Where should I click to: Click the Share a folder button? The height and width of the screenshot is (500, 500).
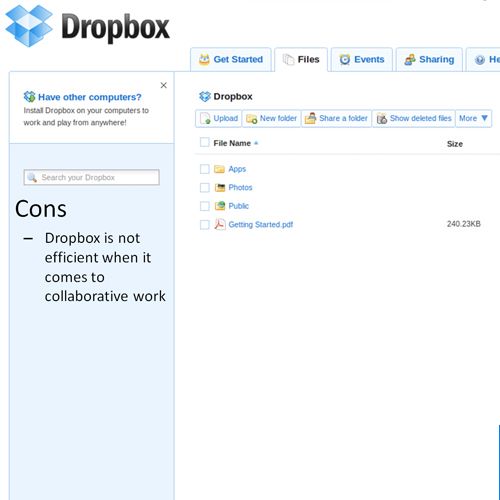click(x=336, y=118)
